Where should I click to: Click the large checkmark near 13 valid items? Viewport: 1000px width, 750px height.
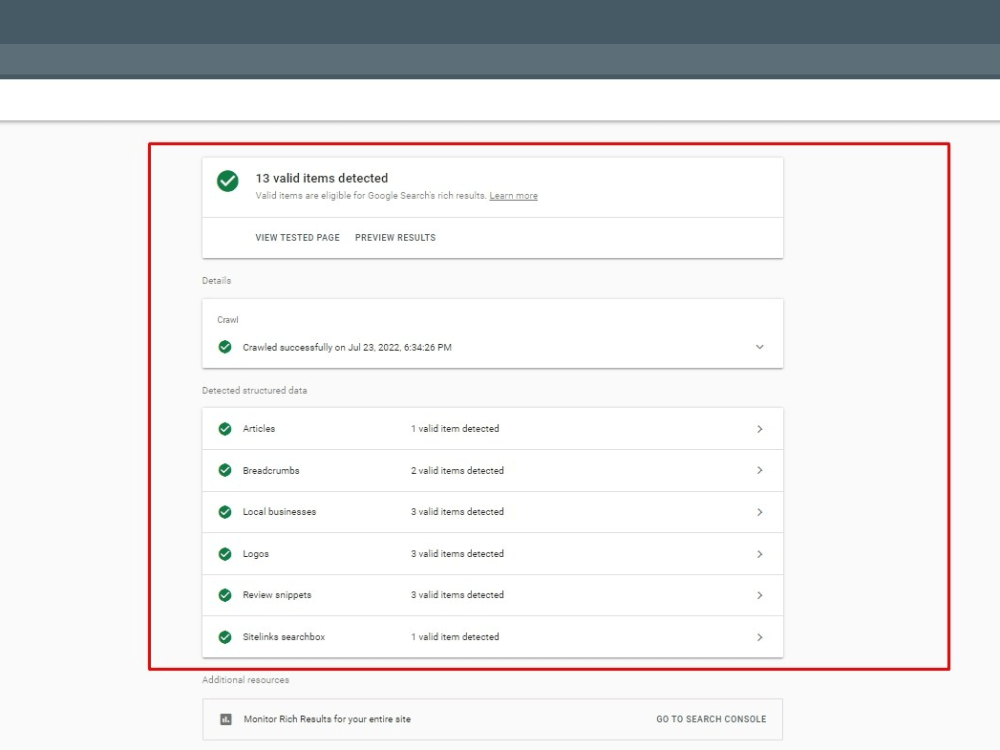(227, 181)
